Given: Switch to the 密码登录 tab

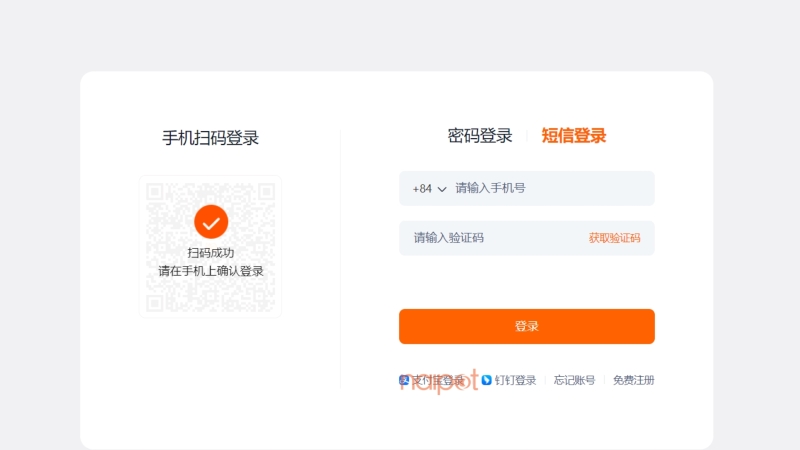Looking at the screenshot, I should (x=480, y=136).
